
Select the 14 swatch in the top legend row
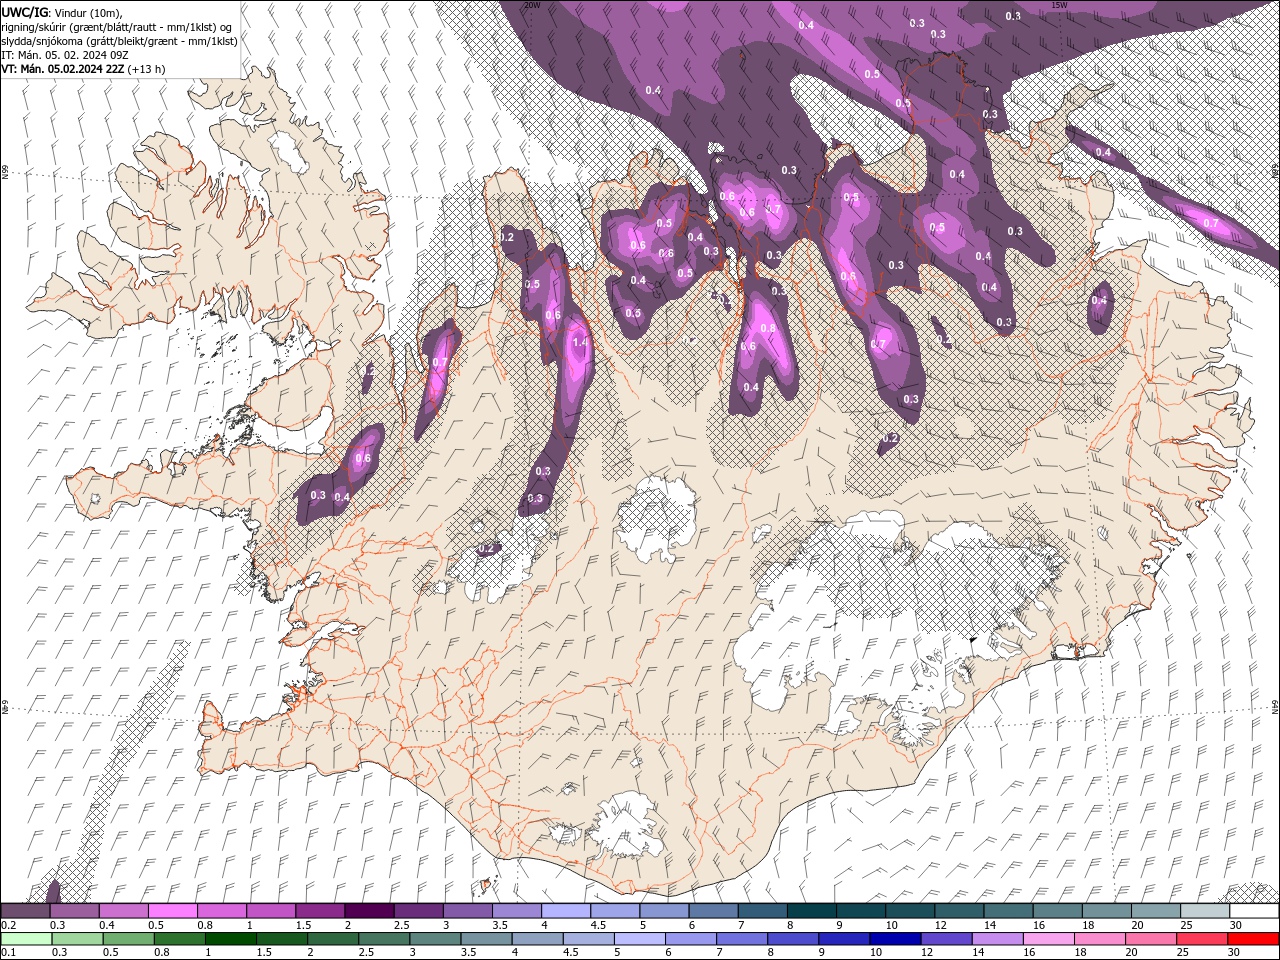(x=1008, y=911)
